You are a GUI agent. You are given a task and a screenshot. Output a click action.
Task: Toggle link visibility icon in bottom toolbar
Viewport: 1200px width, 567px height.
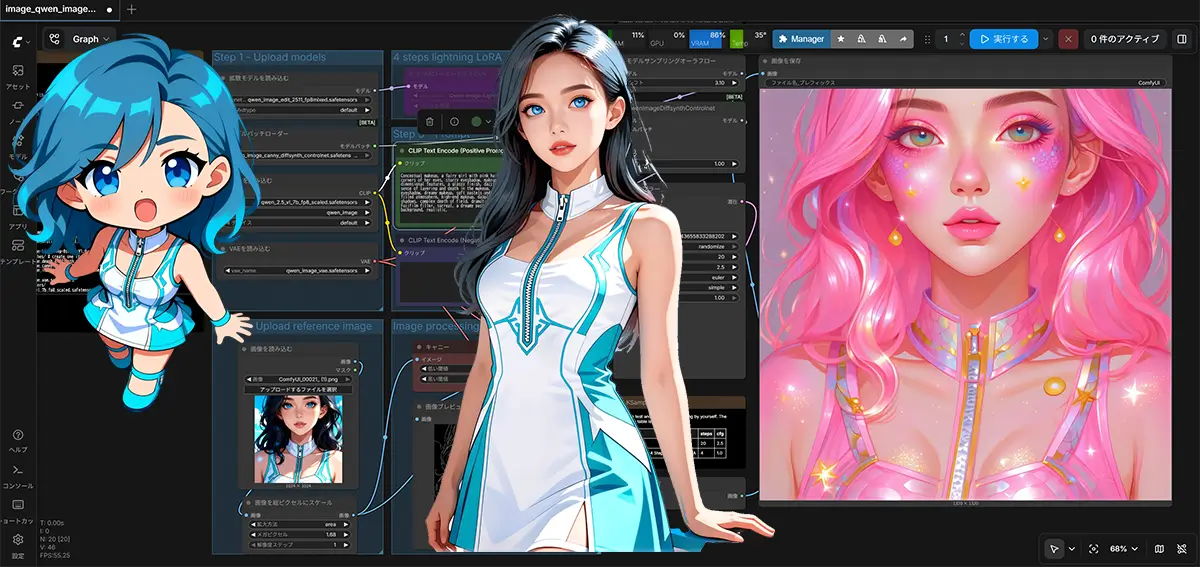[x=1182, y=548]
